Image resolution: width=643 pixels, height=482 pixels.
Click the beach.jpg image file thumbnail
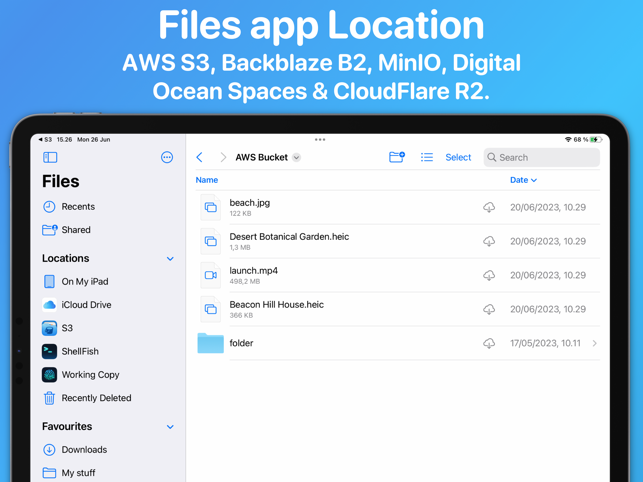coord(211,208)
